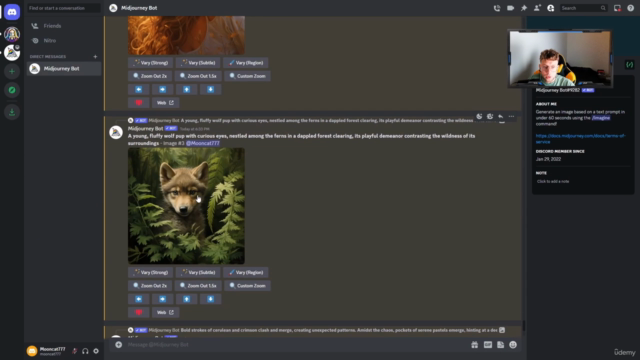Click Zoom Out 1.5x in top message
The width and height of the screenshot is (640, 360).
point(198,76)
